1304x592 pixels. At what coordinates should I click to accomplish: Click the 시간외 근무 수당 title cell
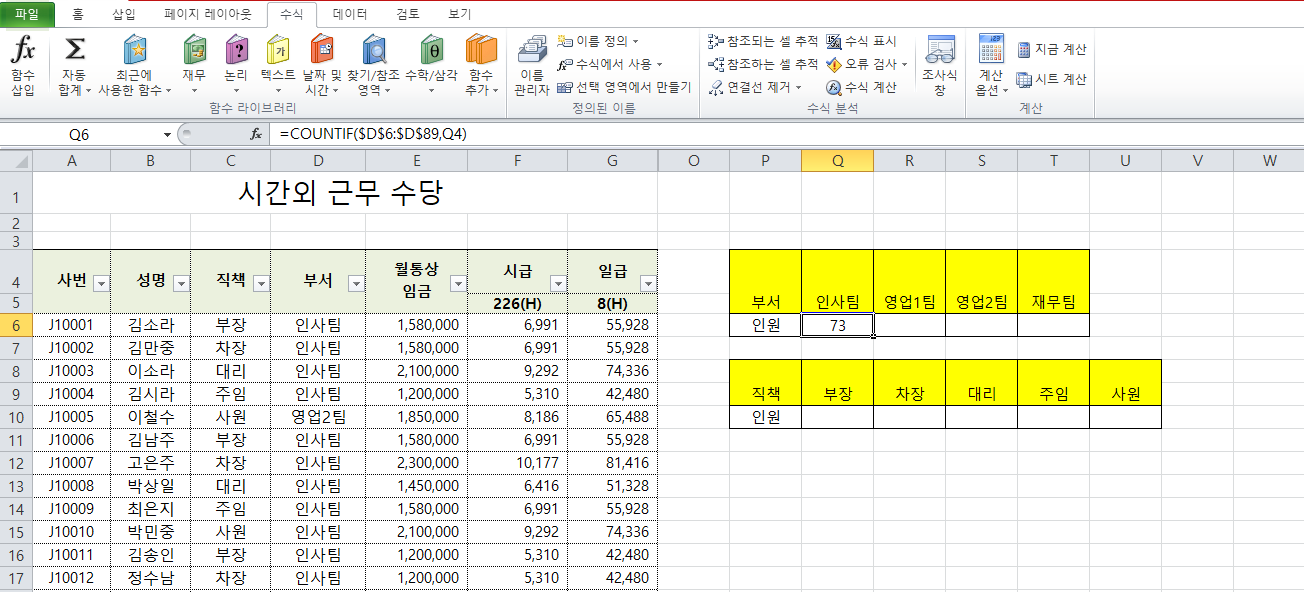click(345, 193)
